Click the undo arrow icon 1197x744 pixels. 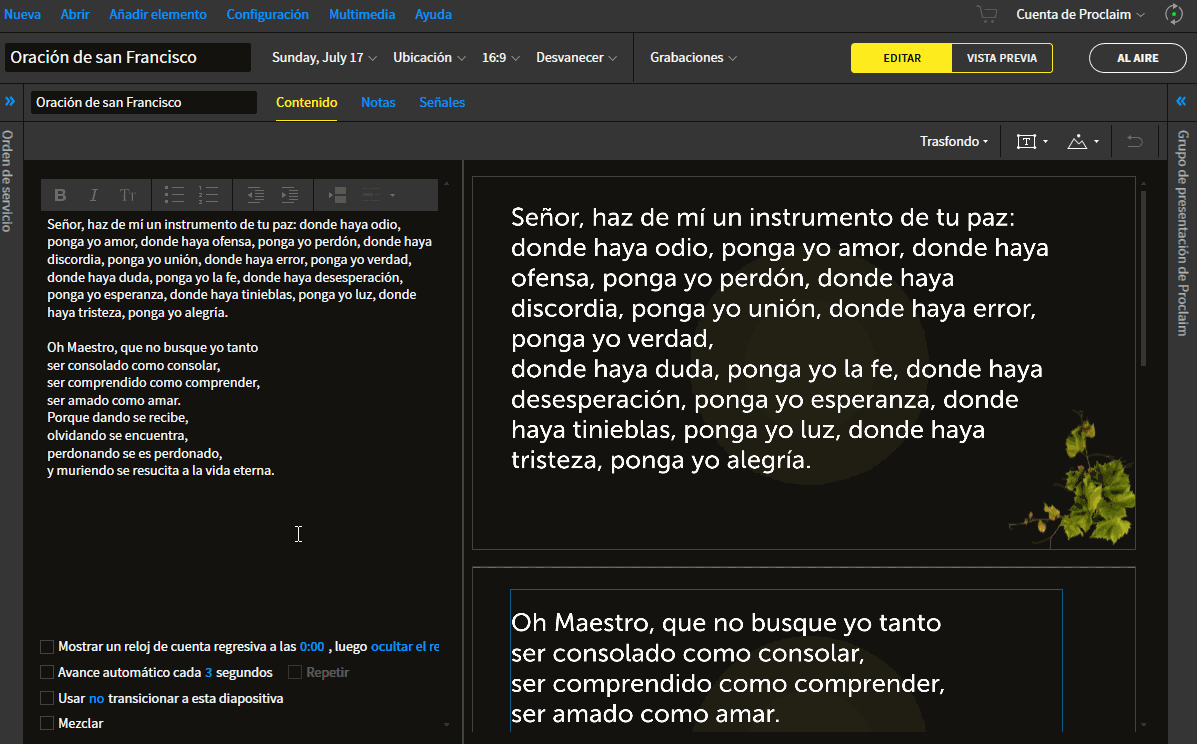click(x=1134, y=141)
